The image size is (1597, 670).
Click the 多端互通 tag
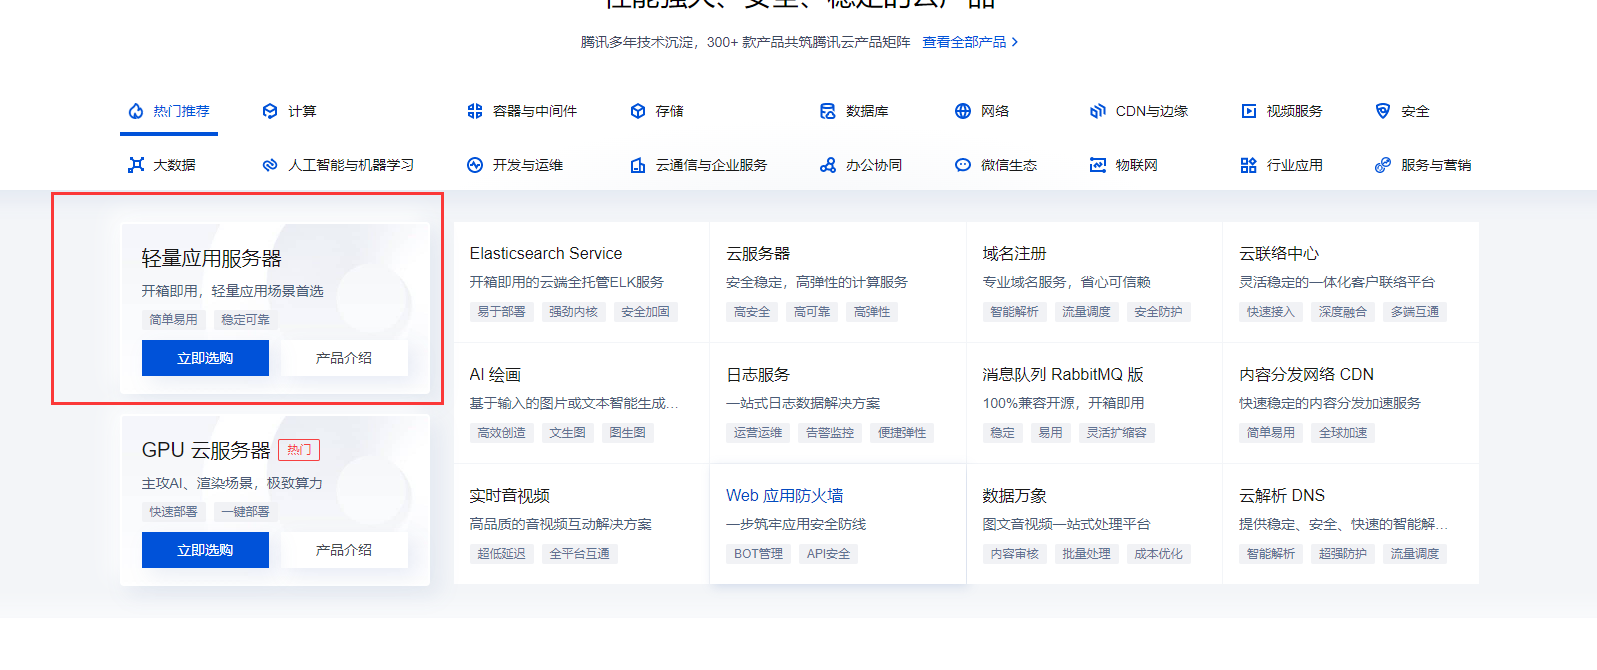coord(1415,312)
